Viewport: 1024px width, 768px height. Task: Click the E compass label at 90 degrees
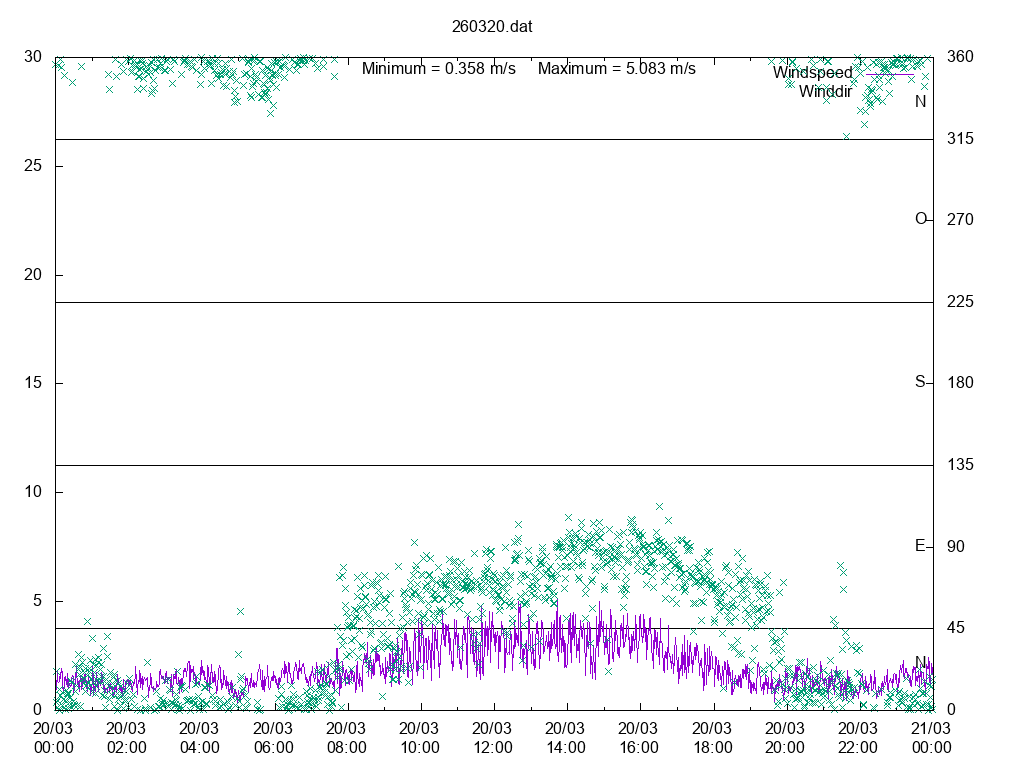pos(920,546)
